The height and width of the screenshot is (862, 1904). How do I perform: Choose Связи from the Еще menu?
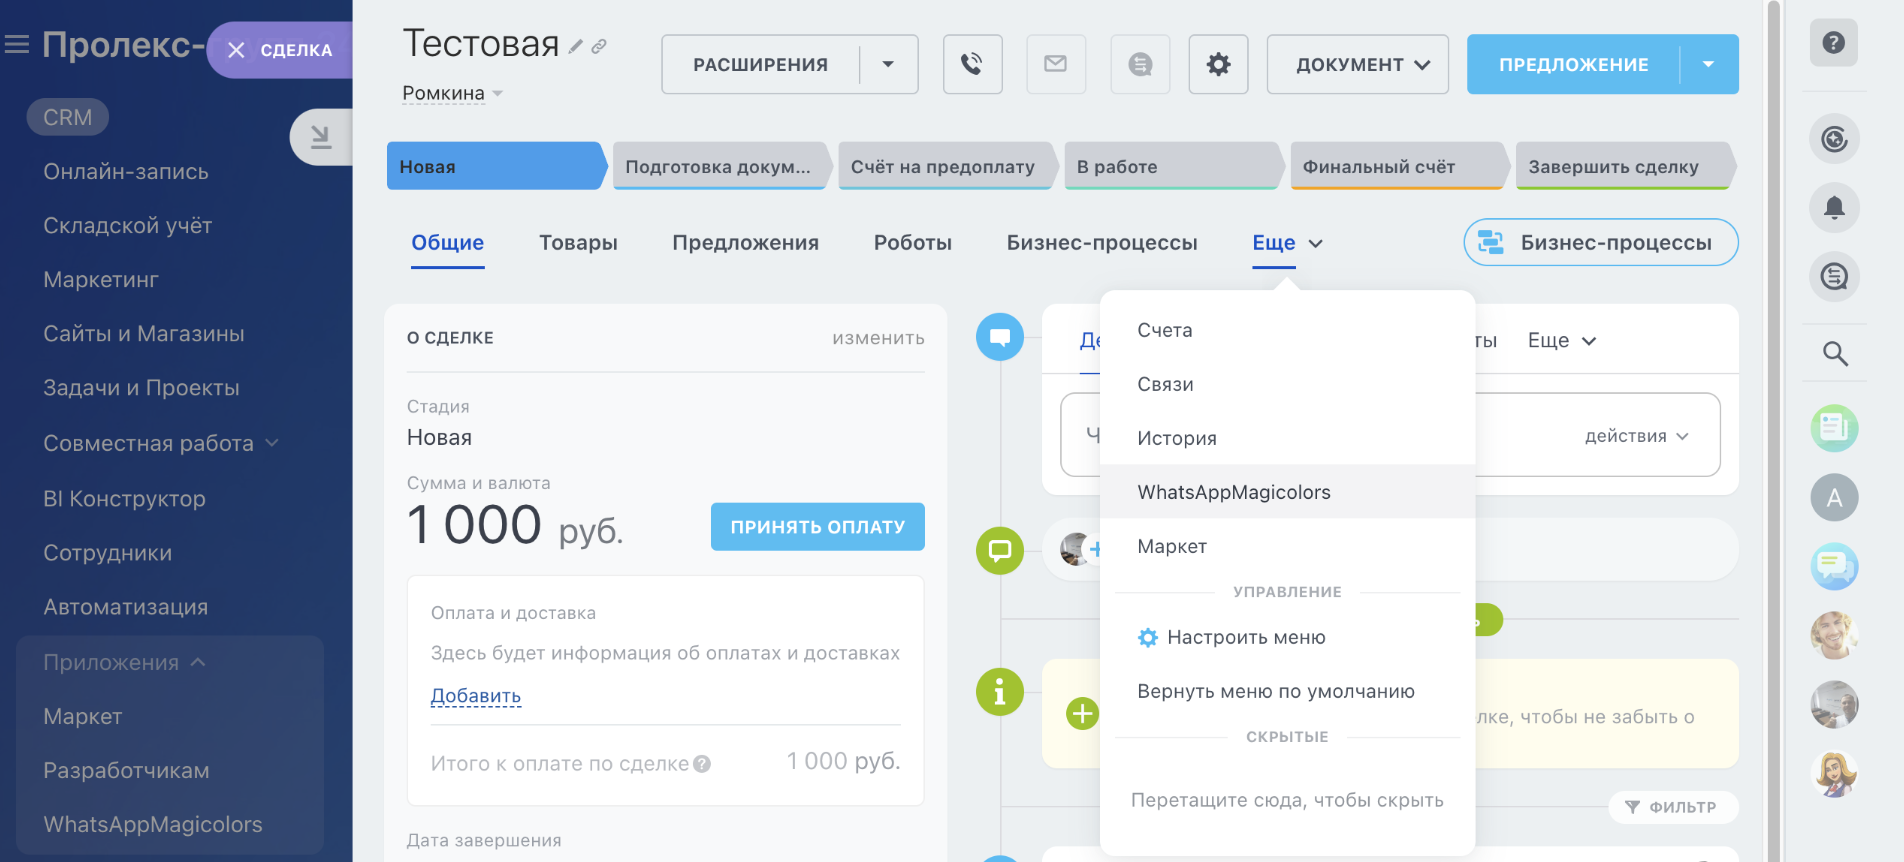1287,384
